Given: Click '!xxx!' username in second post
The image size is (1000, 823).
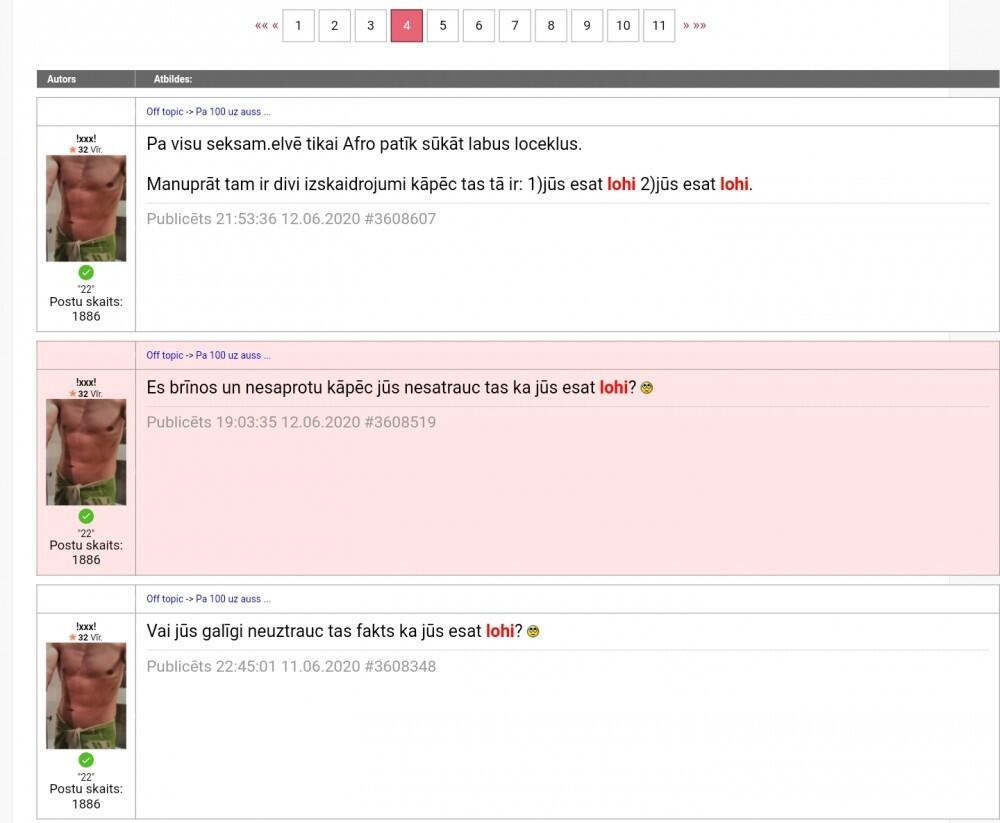Looking at the screenshot, I should [86, 382].
